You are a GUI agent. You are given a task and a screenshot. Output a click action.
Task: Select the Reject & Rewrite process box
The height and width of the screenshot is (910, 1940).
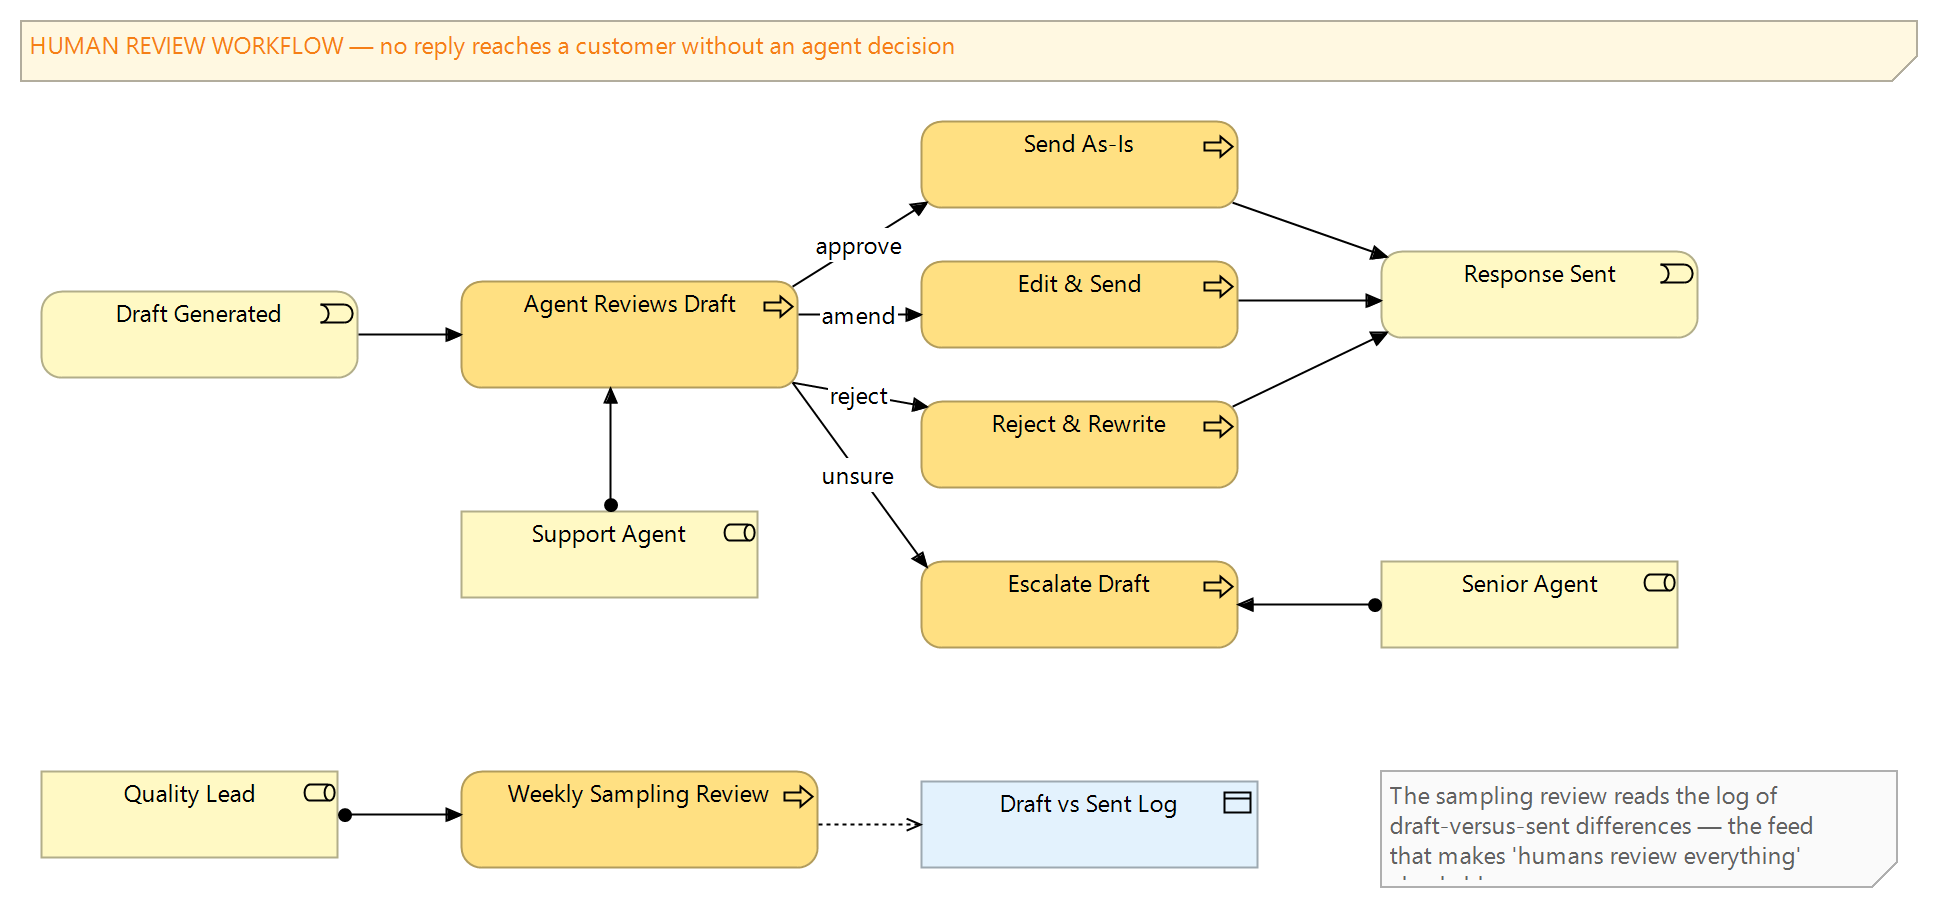pyautogui.click(x=1080, y=445)
